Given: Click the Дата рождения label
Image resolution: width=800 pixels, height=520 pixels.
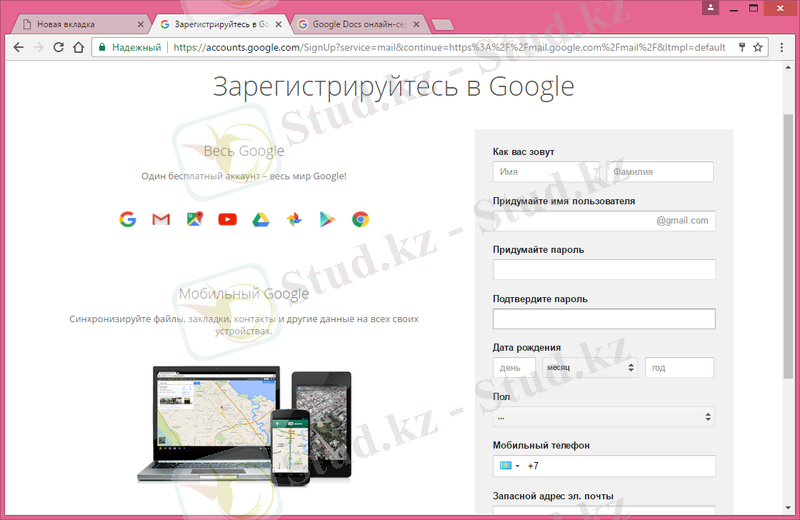Looking at the screenshot, I should click(527, 348).
